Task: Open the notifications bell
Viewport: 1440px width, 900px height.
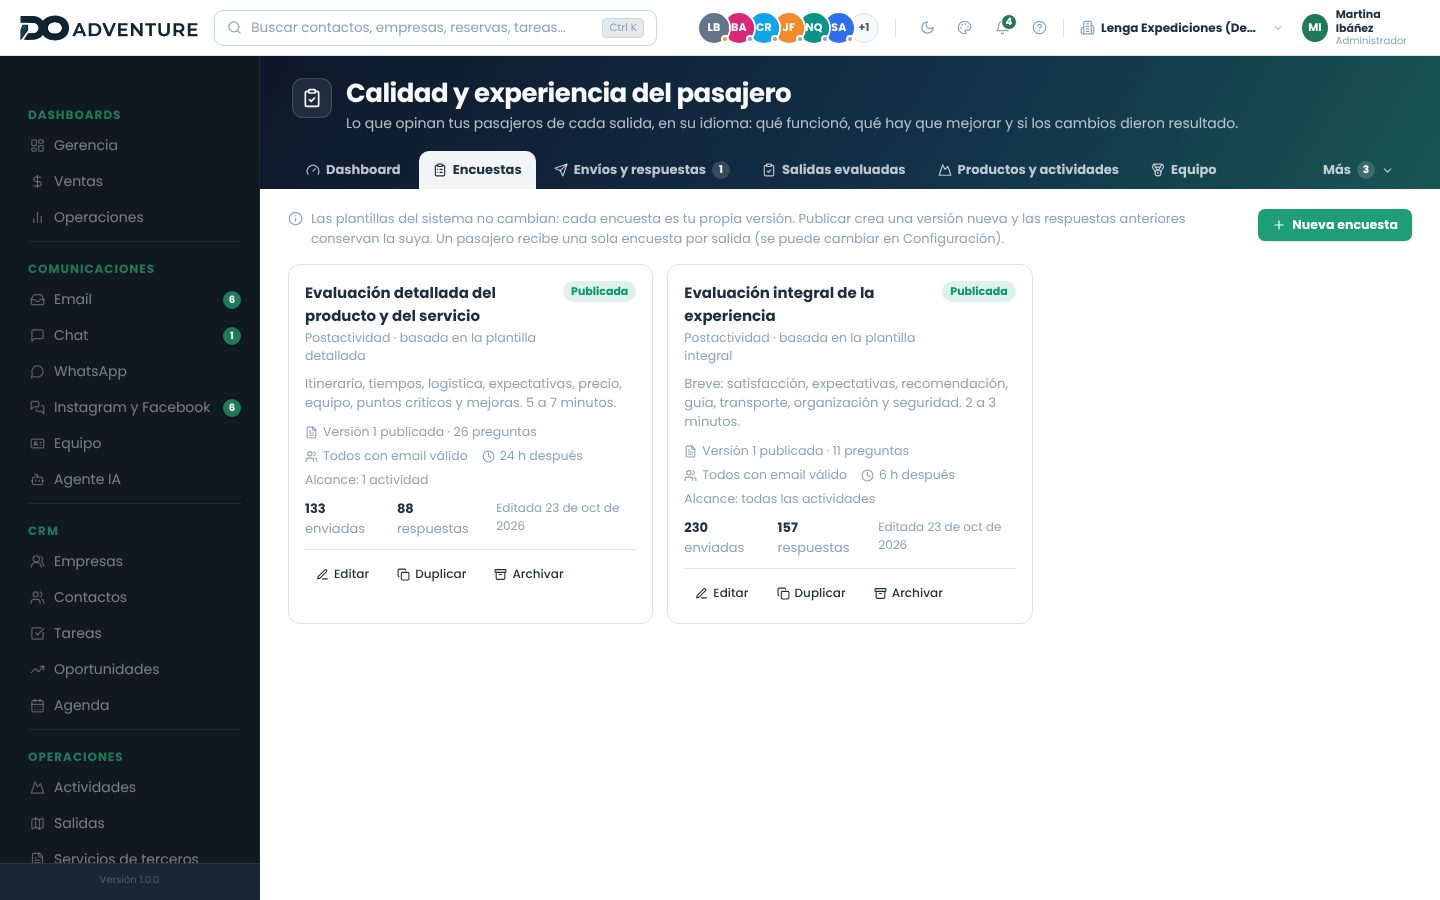Action: click(1002, 28)
